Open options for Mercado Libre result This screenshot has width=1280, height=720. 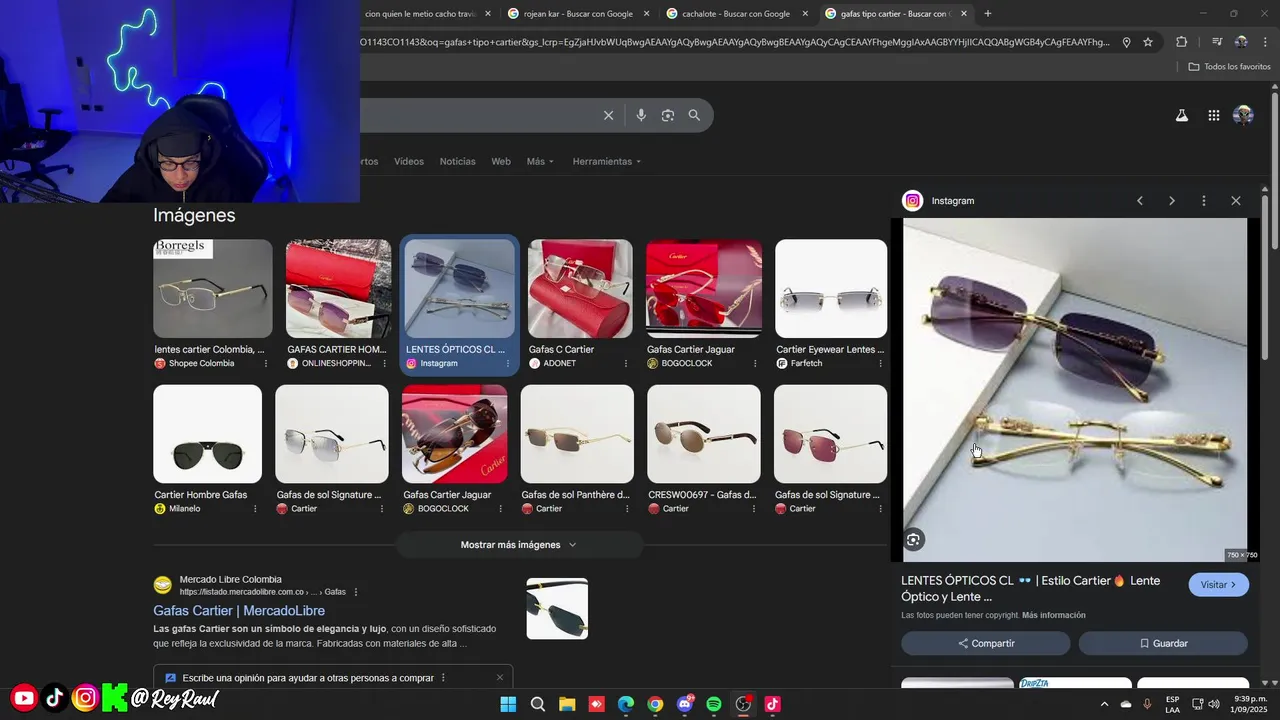click(356, 592)
